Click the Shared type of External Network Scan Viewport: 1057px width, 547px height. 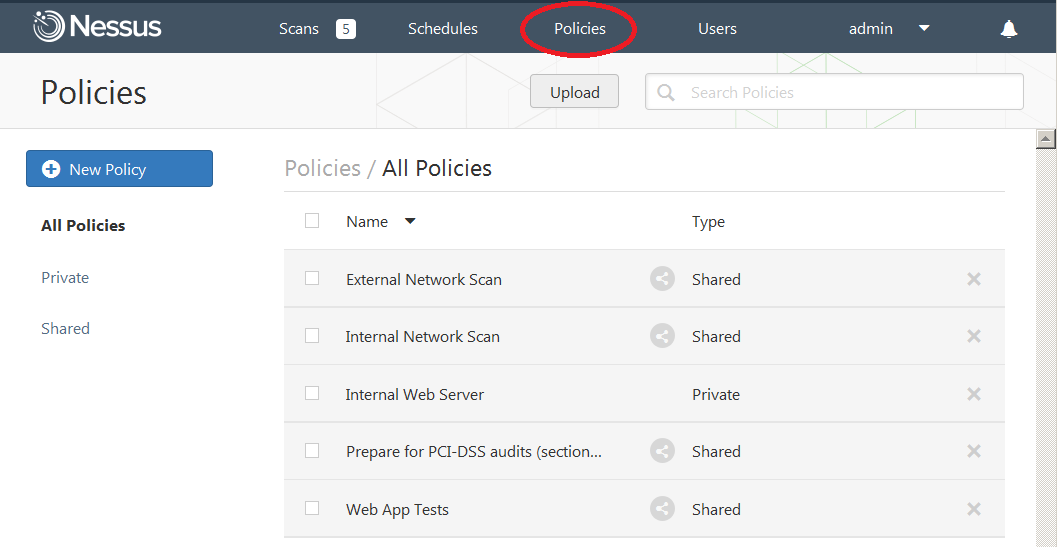click(716, 279)
